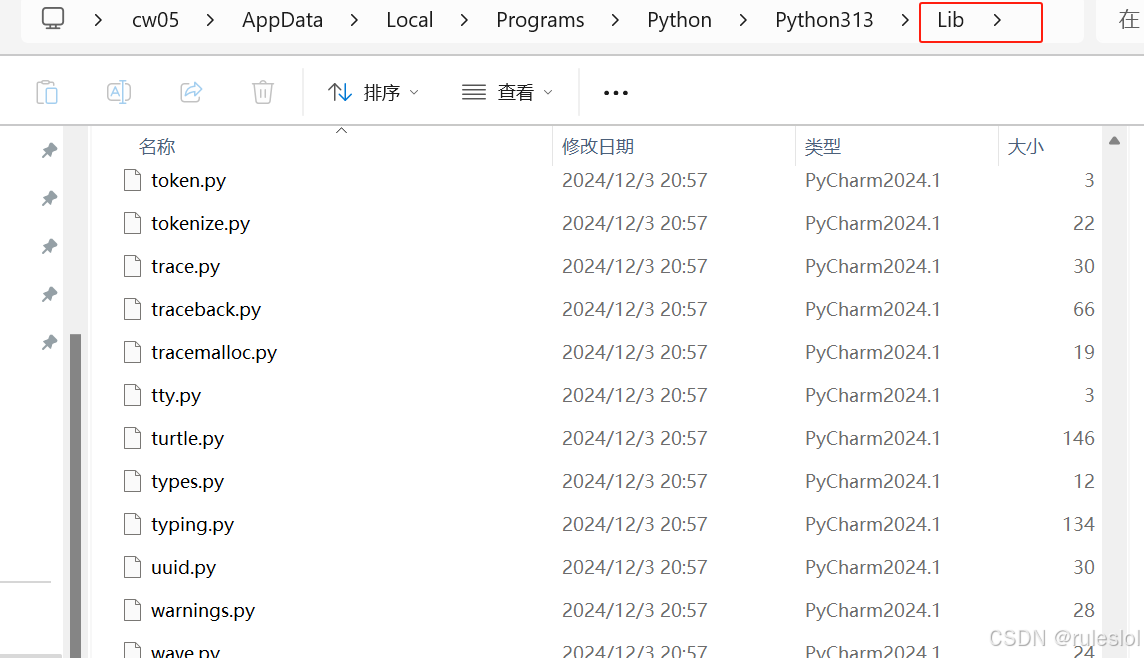Click the Rename icon in the toolbar
The height and width of the screenshot is (658, 1144).
click(x=118, y=91)
